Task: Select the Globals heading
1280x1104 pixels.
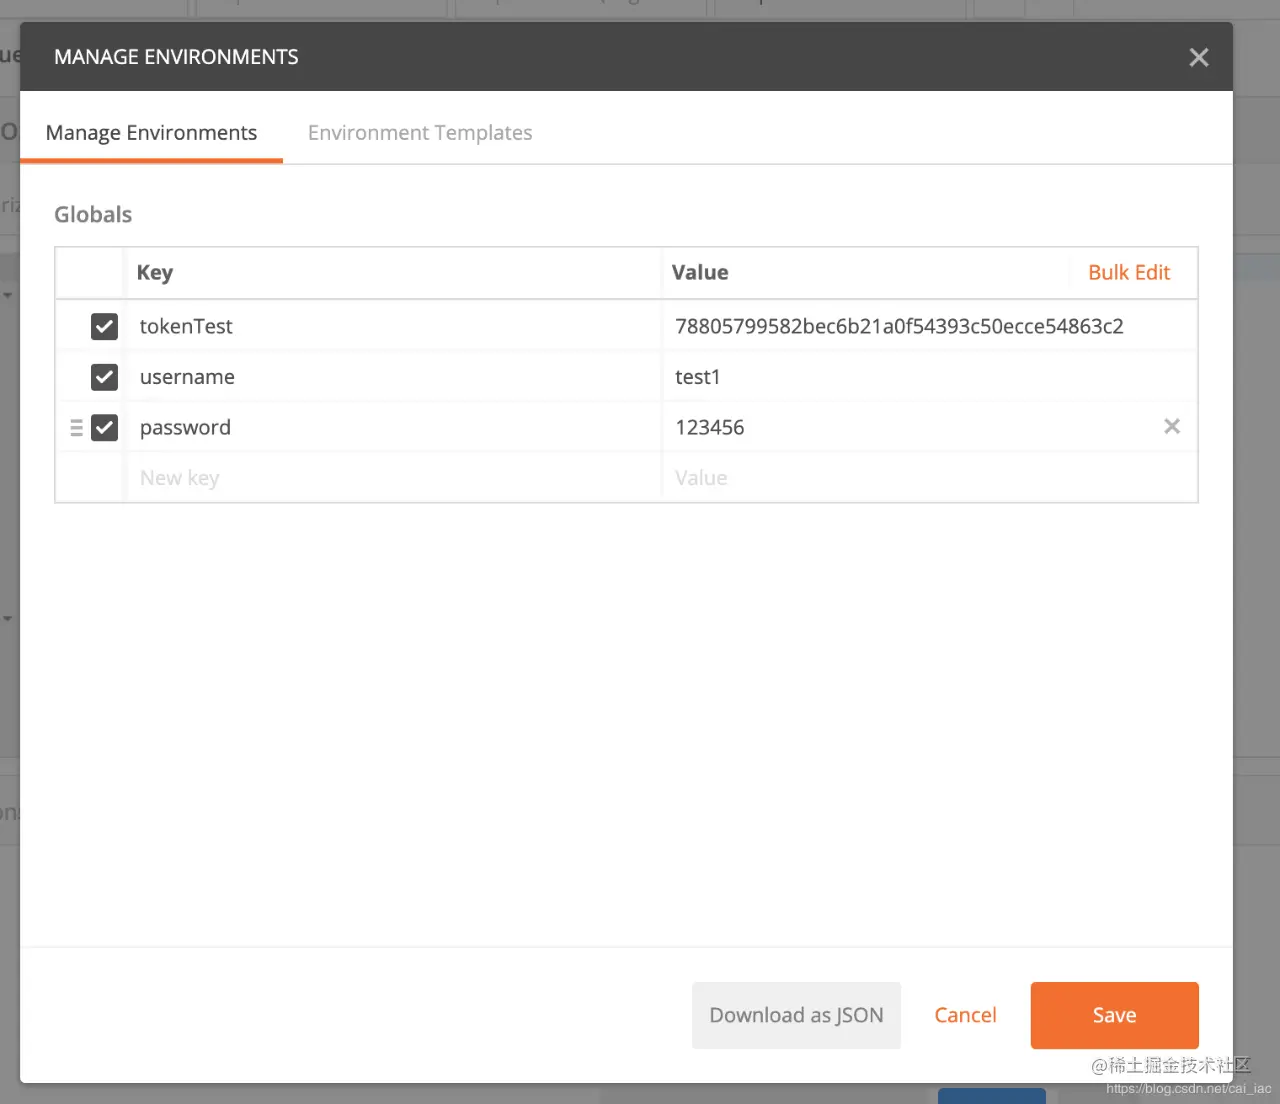Action: 93,215
